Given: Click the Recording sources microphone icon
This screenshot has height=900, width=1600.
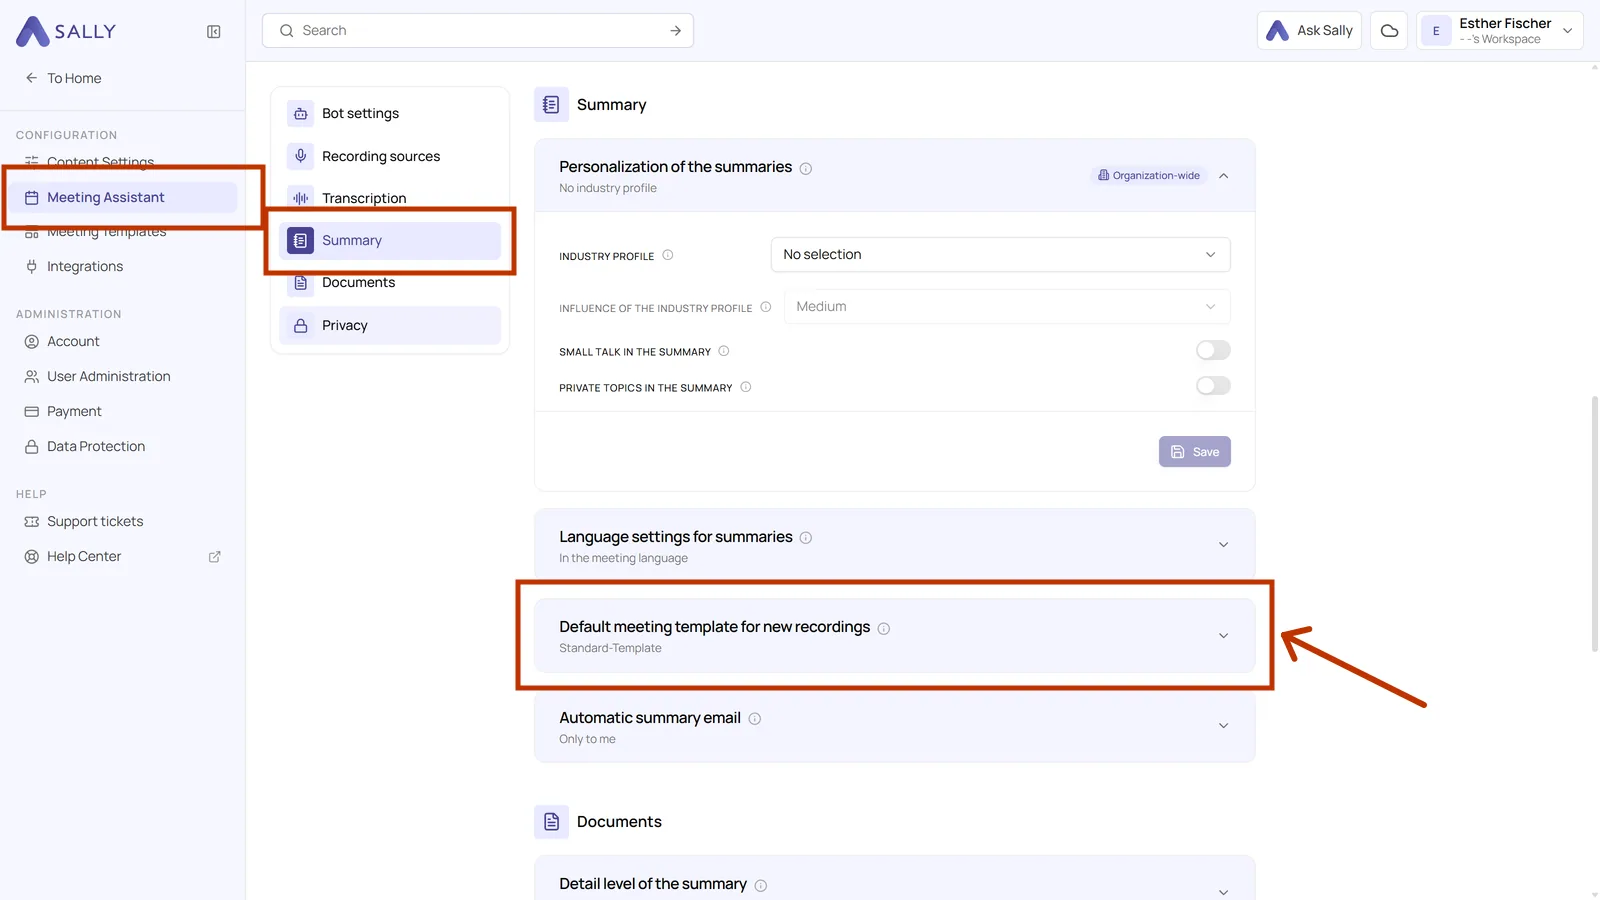Looking at the screenshot, I should point(301,156).
